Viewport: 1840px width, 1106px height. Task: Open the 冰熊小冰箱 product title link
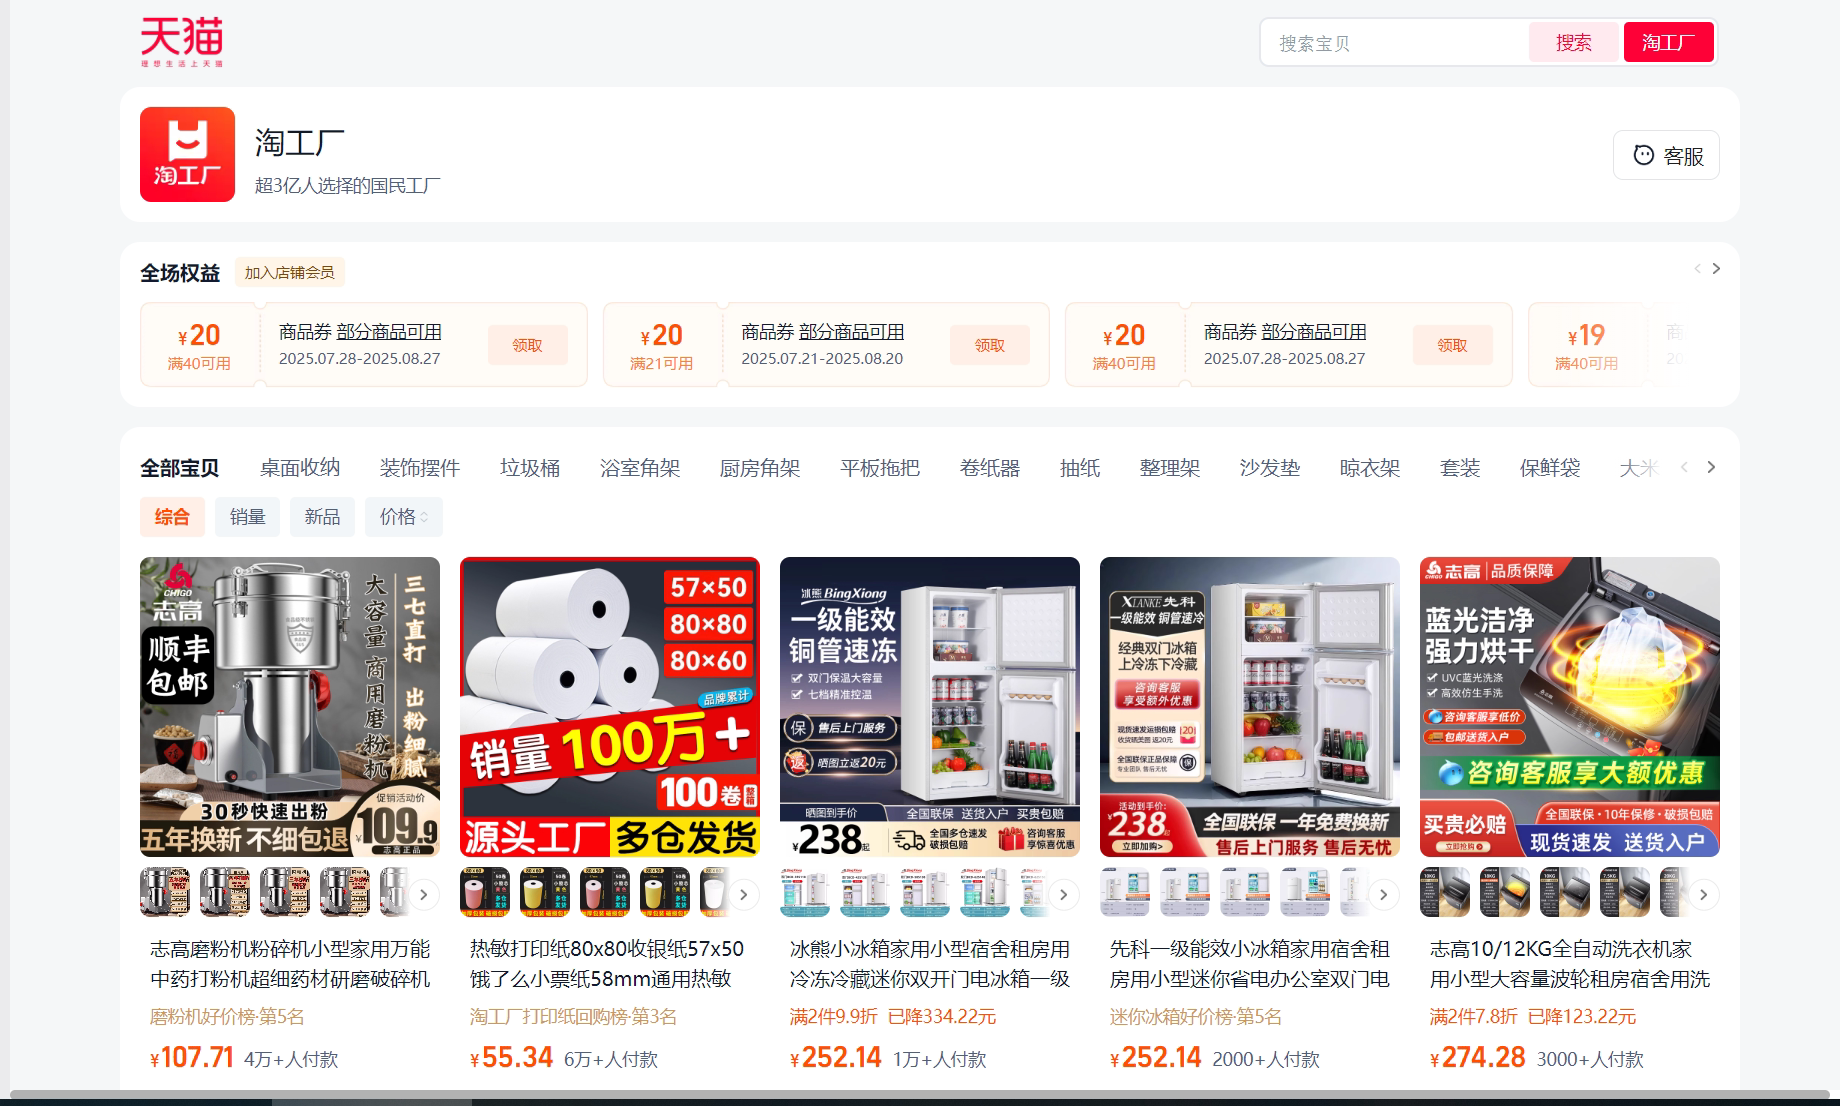929,963
